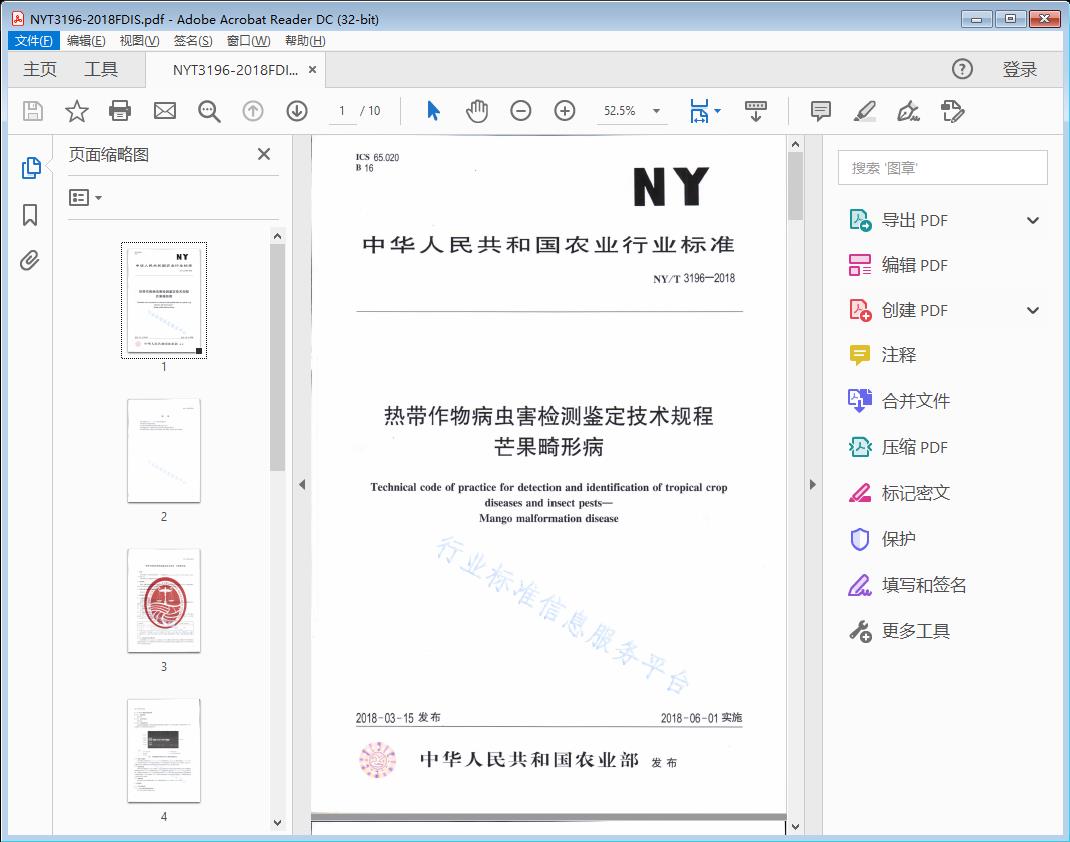This screenshot has width=1070, height=842.
Task: Select the Hand tool for panning
Action: tap(477, 111)
